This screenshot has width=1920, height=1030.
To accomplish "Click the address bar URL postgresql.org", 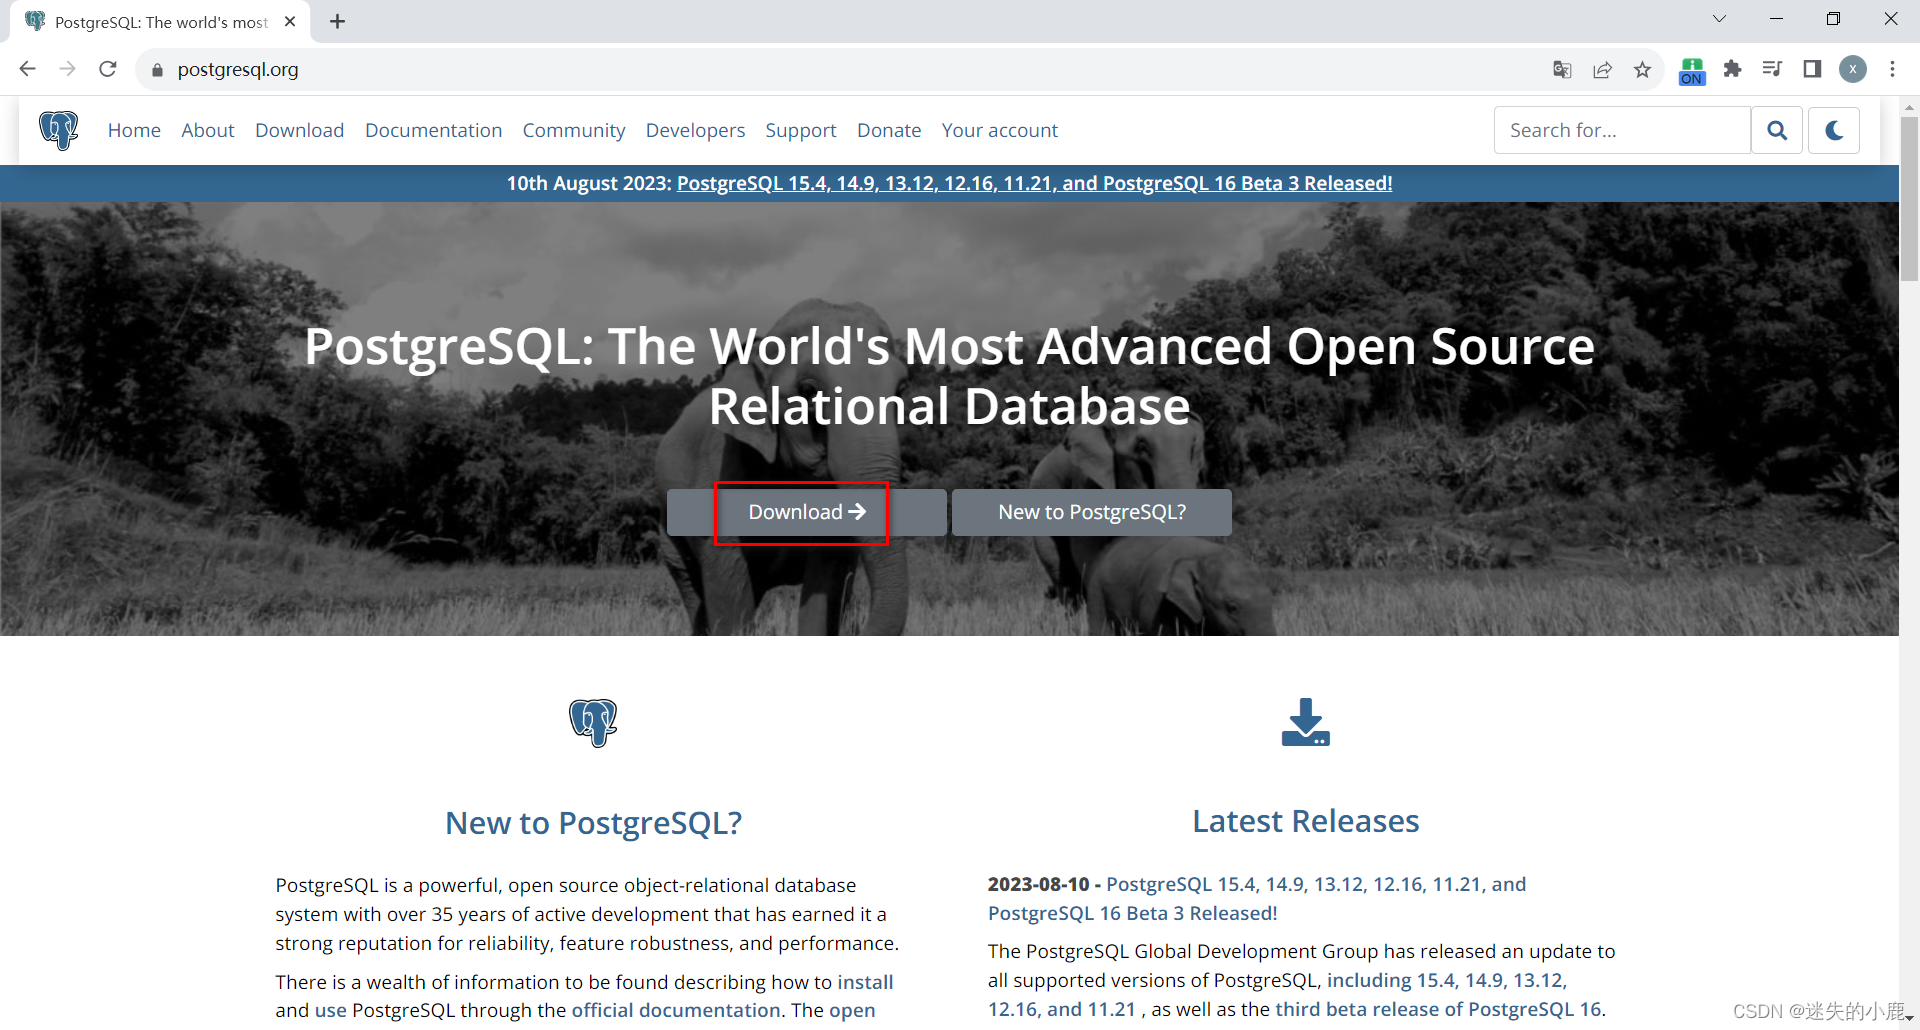I will click(238, 69).
